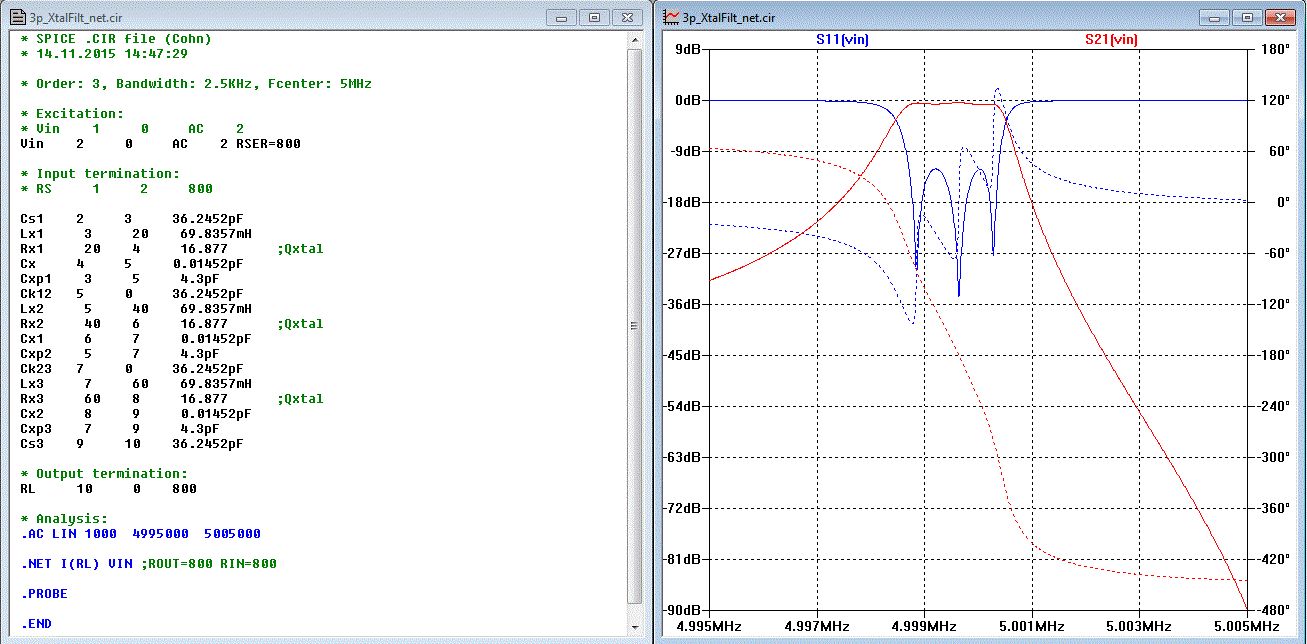Maximize the waveform plot window

(x=1247, y=17)
